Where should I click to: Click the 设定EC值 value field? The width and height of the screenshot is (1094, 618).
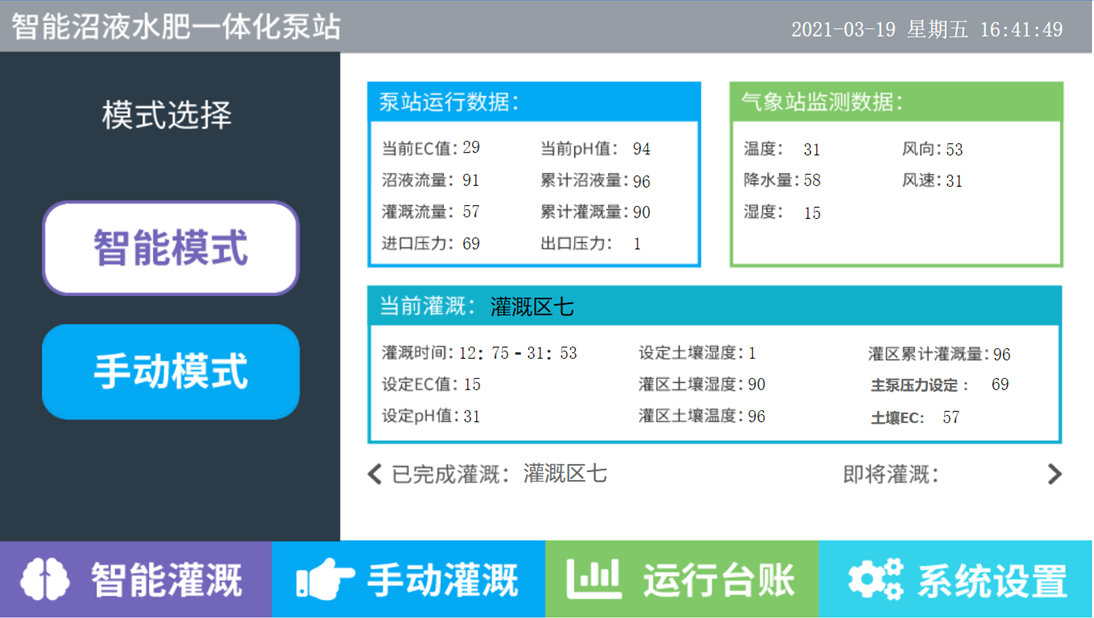[472, 385]
